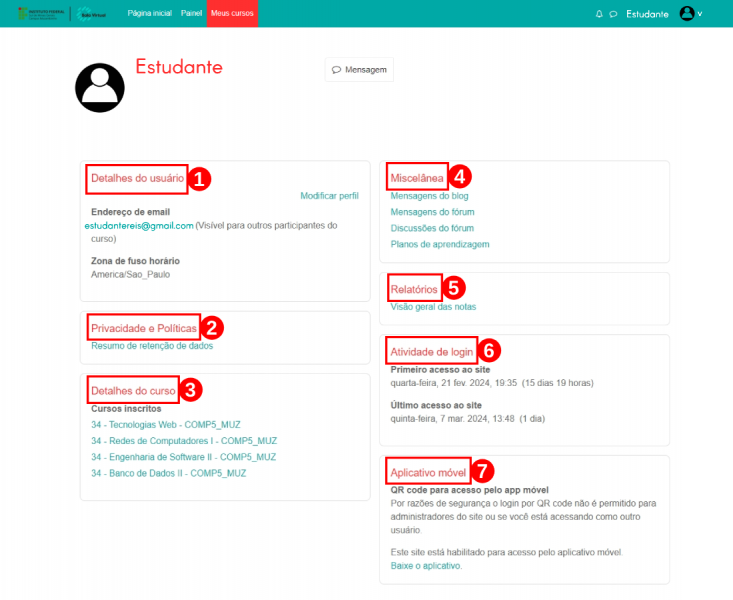733x600 pixels.
Task: Click the Endereço de email label
Action: [x=130, y=212]
